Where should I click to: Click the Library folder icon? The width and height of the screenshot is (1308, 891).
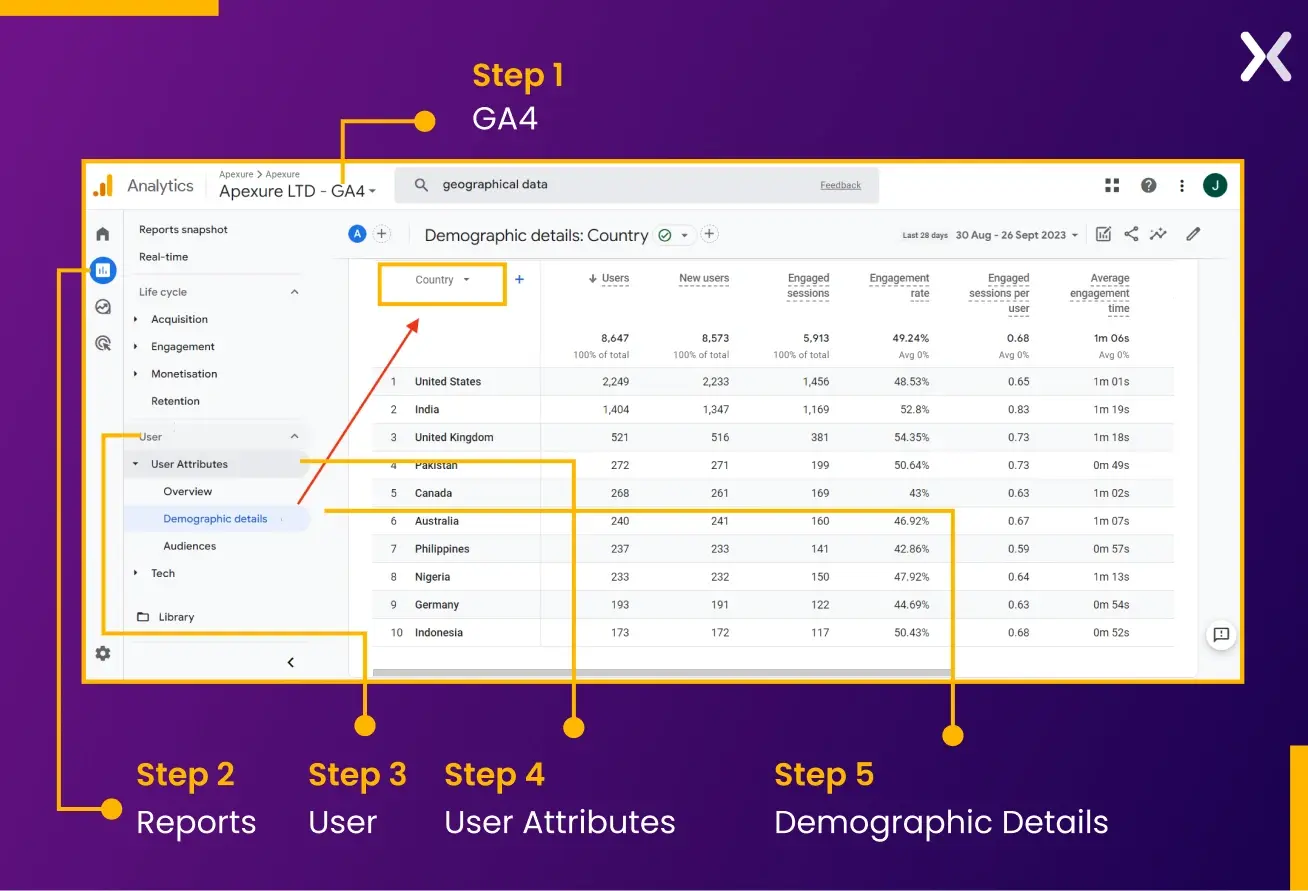143,617
